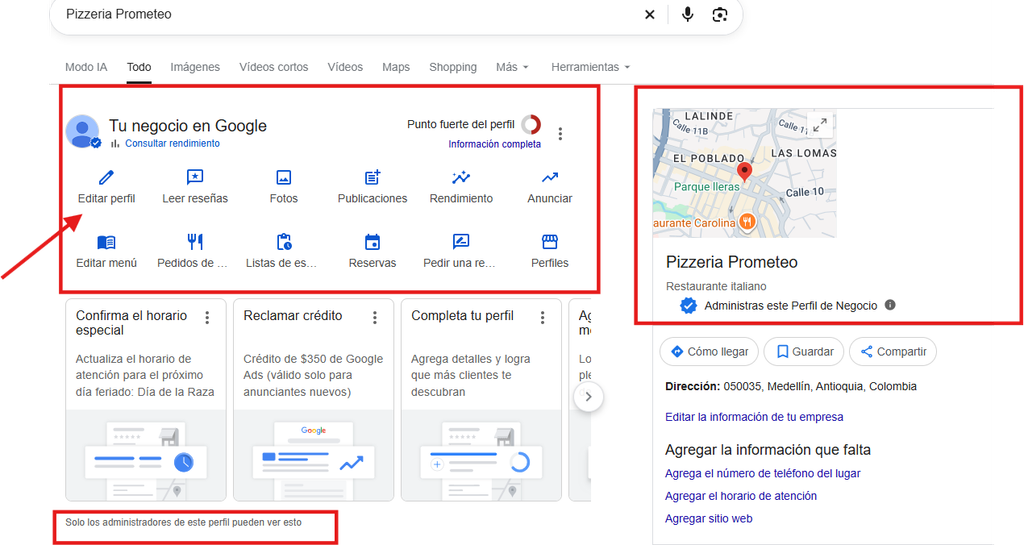This screenshot has height=545, width=1024.
Task: Open the Completa tu perfil card illustration
Action: pos(481,456)
